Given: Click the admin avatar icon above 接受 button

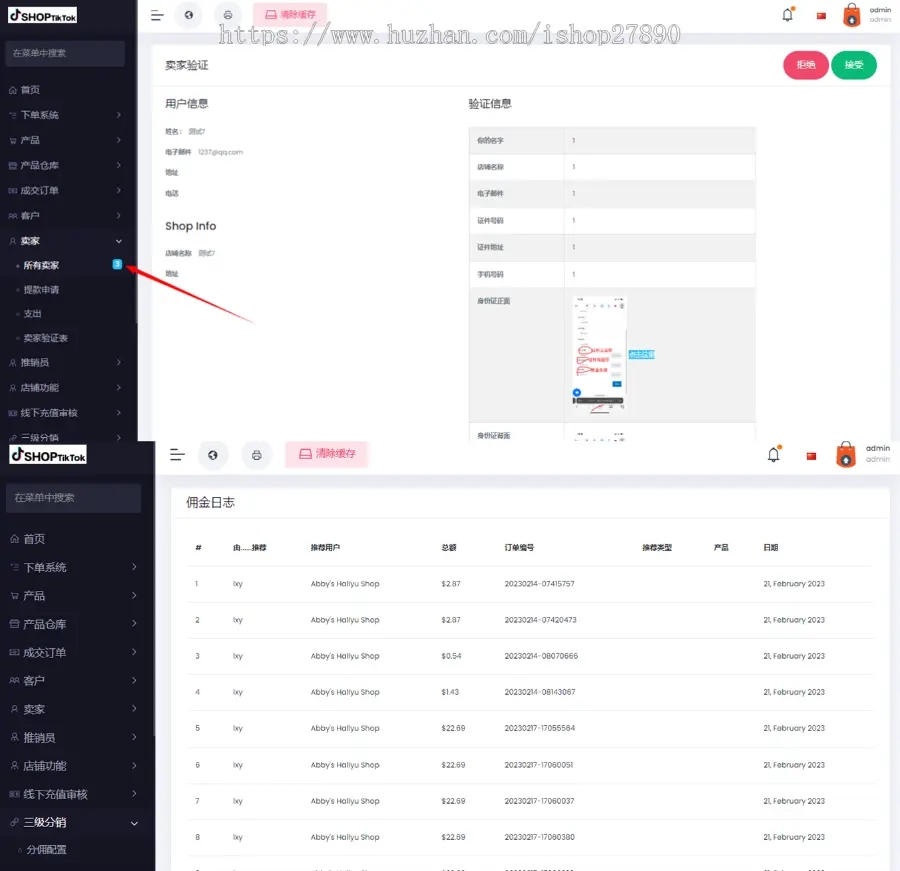Looking at the screenshot, I should (851, 15).
